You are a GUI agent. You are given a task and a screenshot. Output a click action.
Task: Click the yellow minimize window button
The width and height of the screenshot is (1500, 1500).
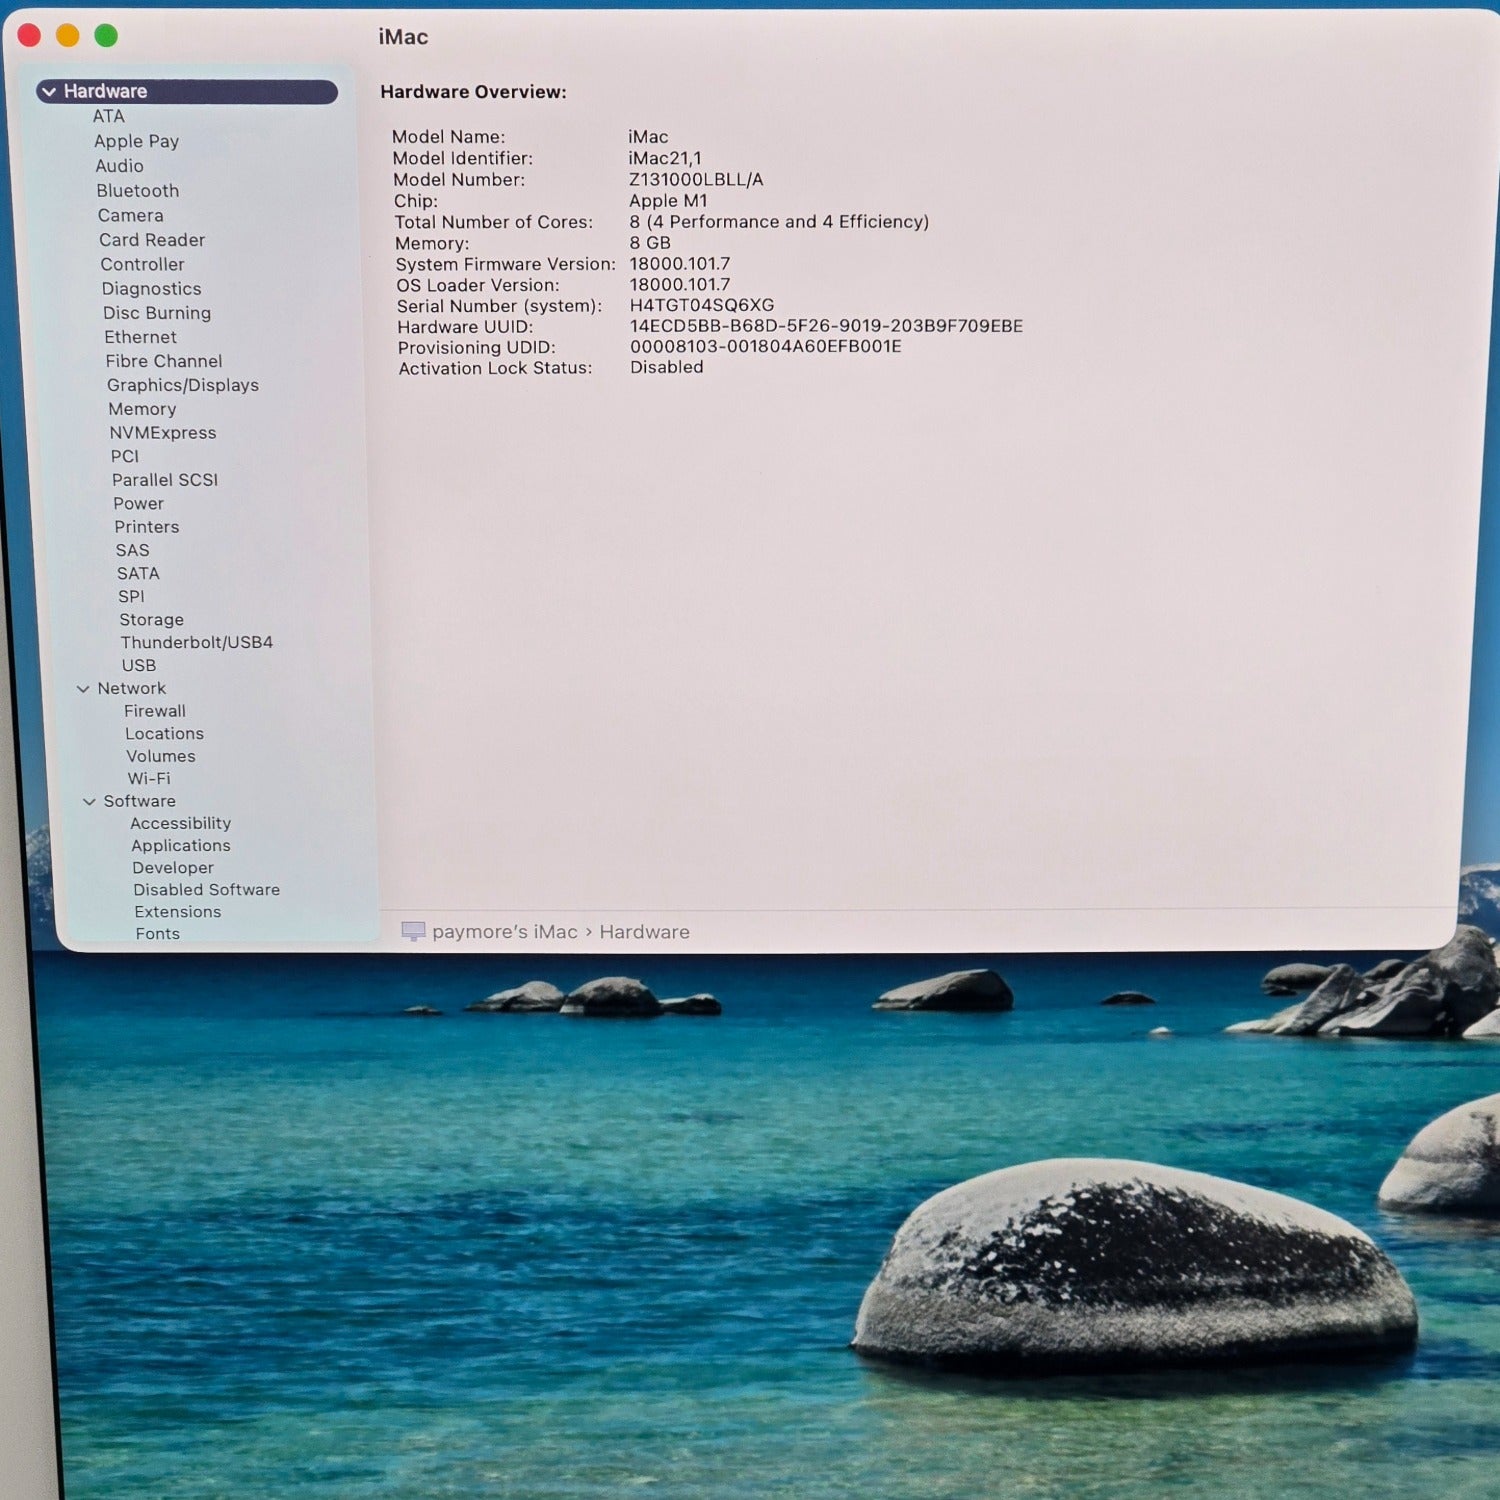click(x=67, y=36)
